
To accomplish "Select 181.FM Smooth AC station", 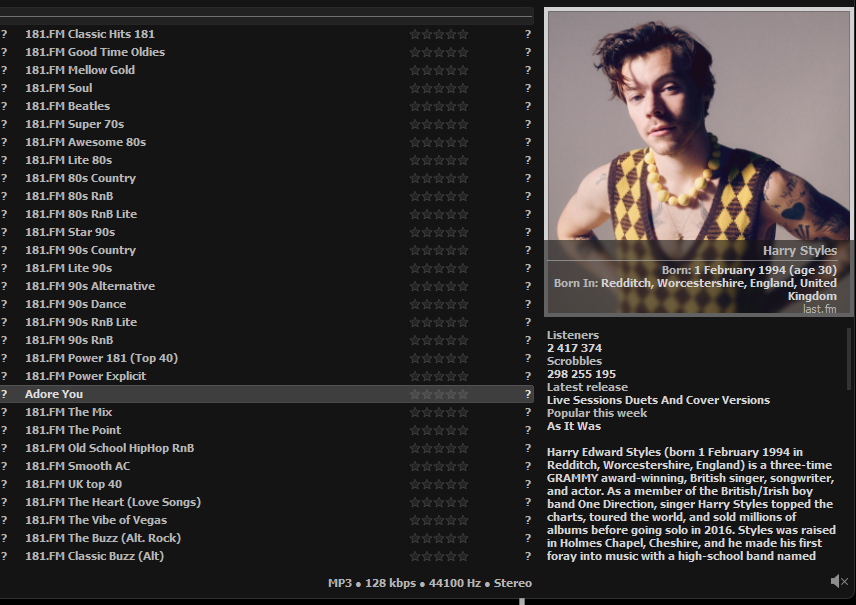I will point(267,466).
